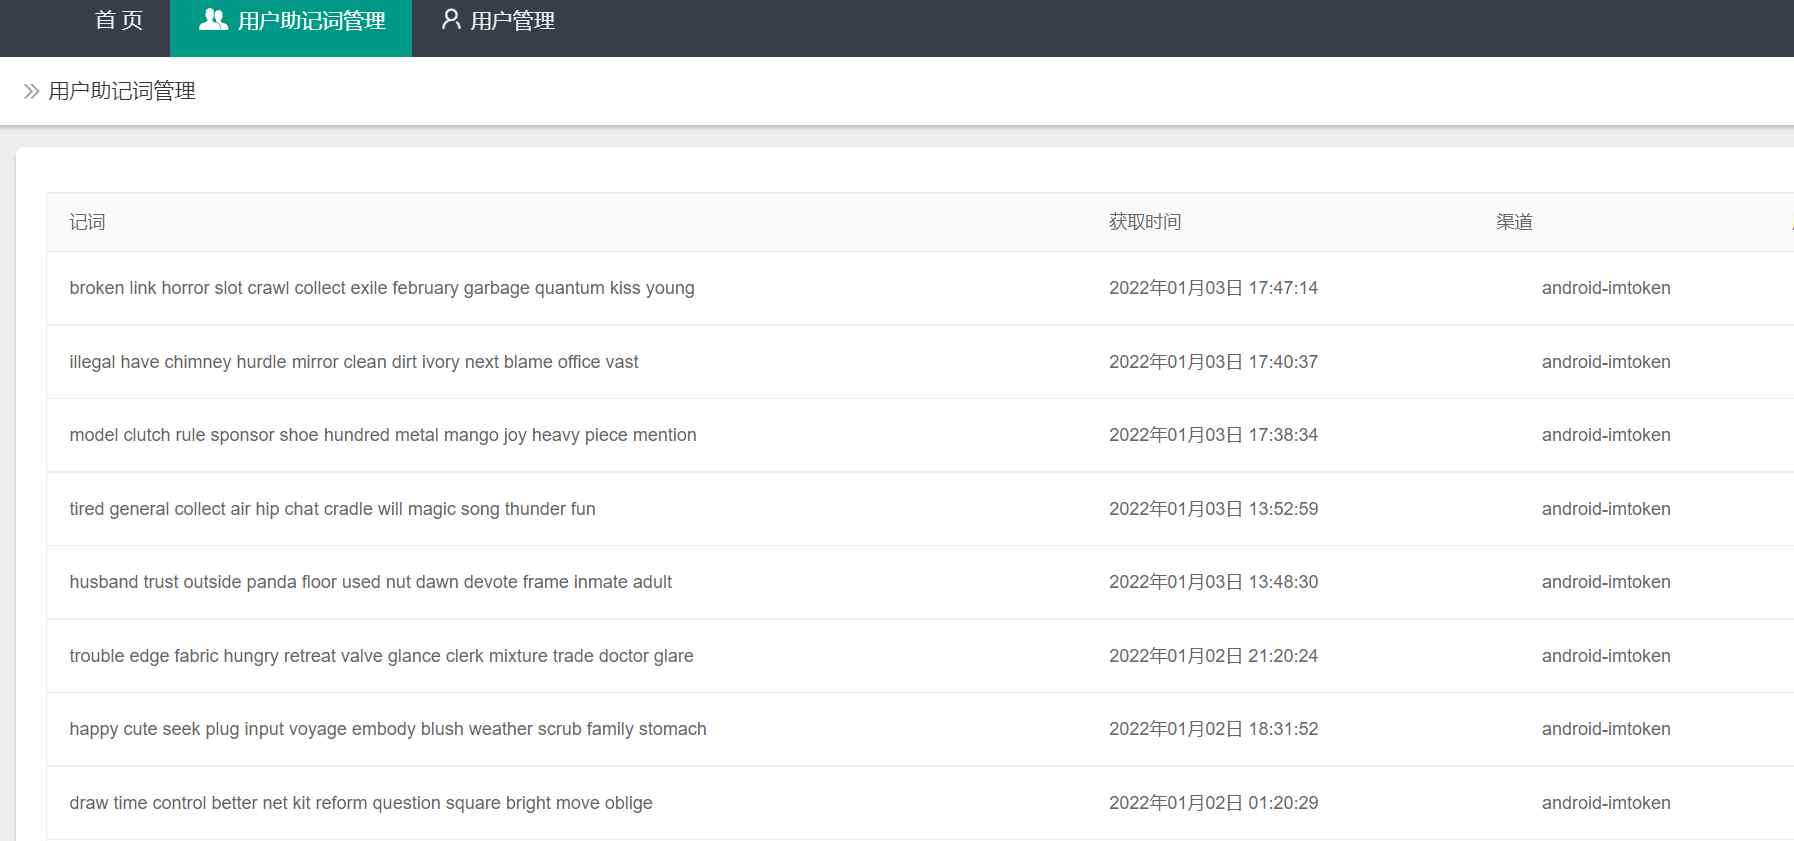The height and width of the screenshot is (841, 1794).
Task: Click the 13:52:59 timestamp cell
Action: [x=1213, y=509]
